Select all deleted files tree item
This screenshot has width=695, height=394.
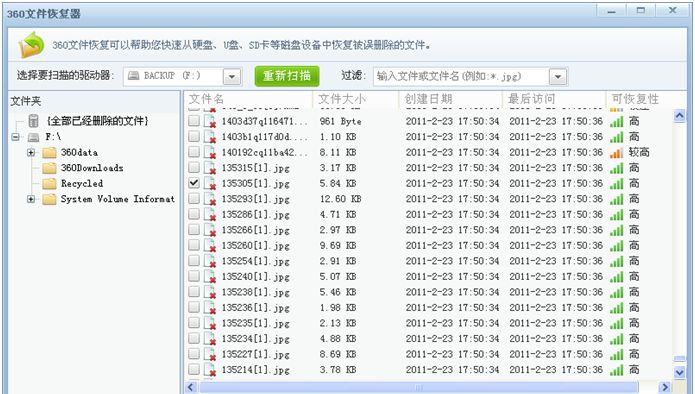98,121
